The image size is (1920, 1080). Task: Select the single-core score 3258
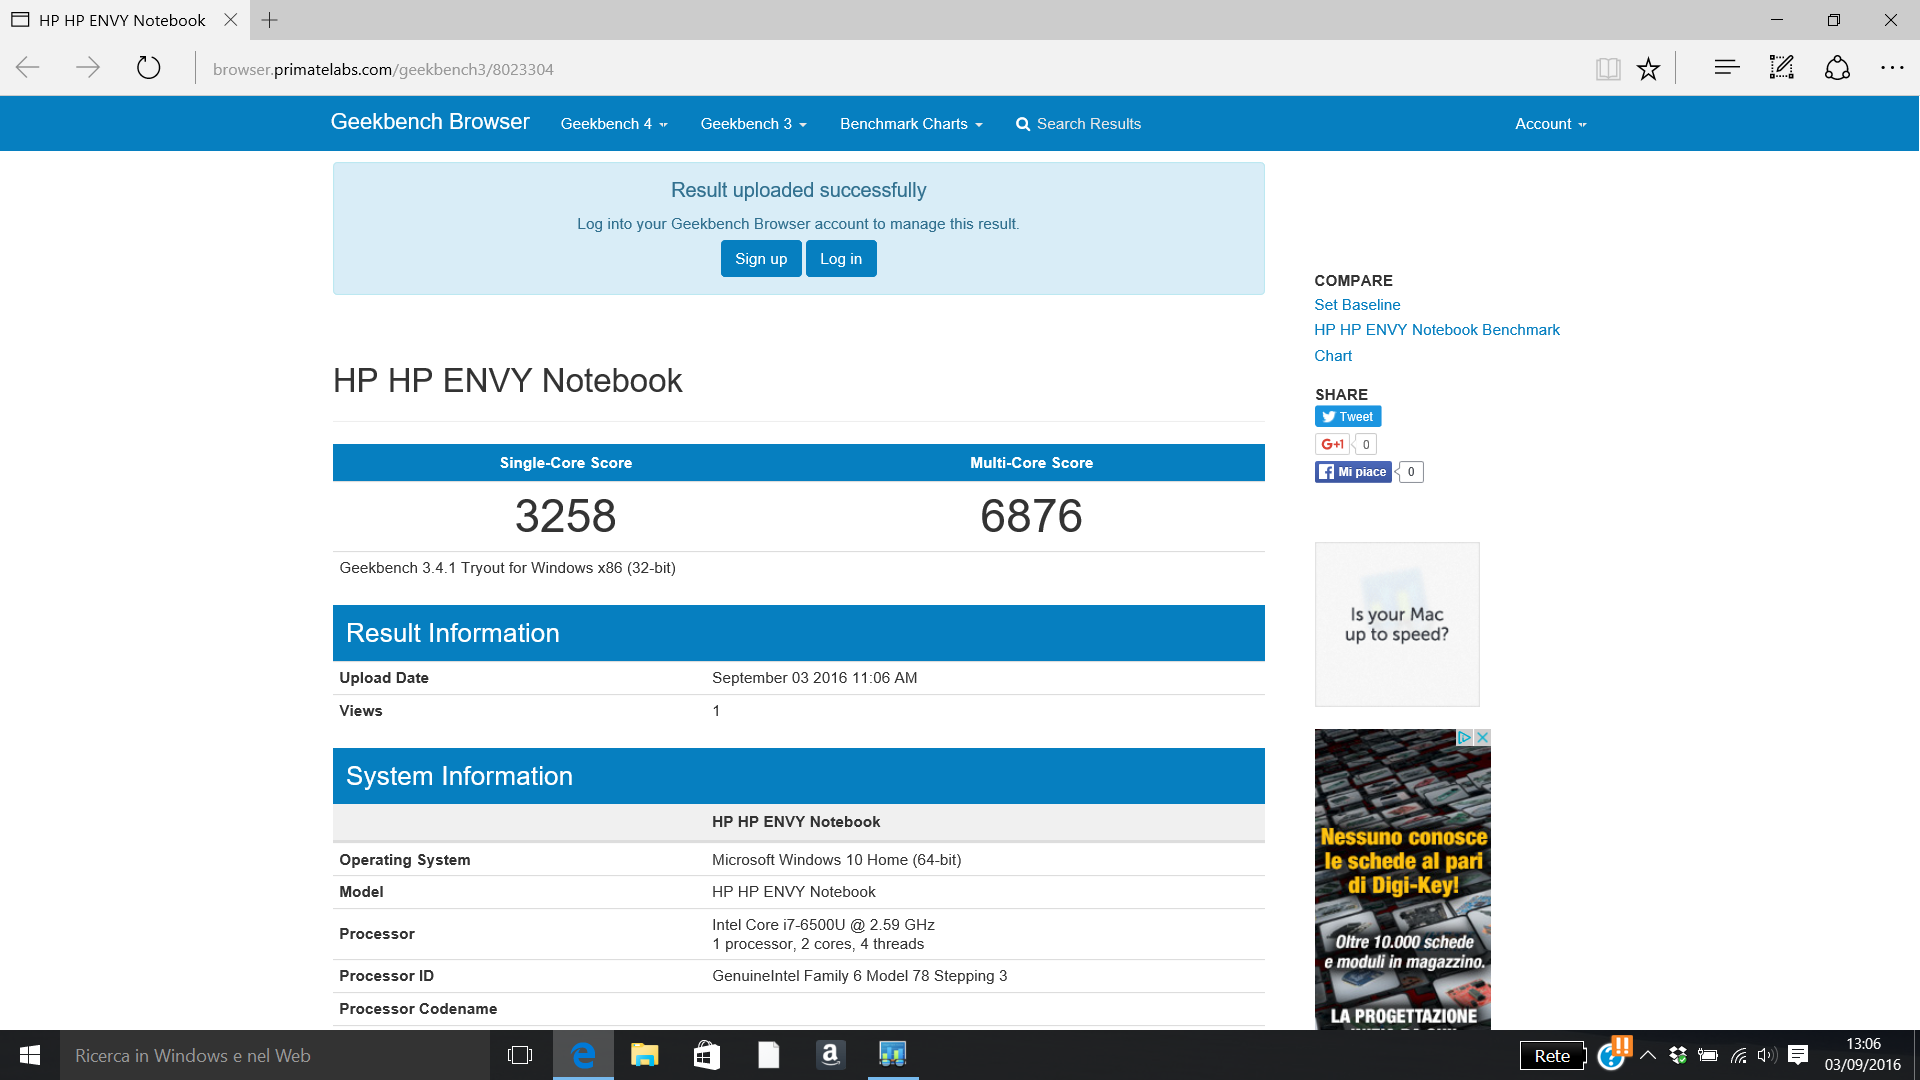566,516
